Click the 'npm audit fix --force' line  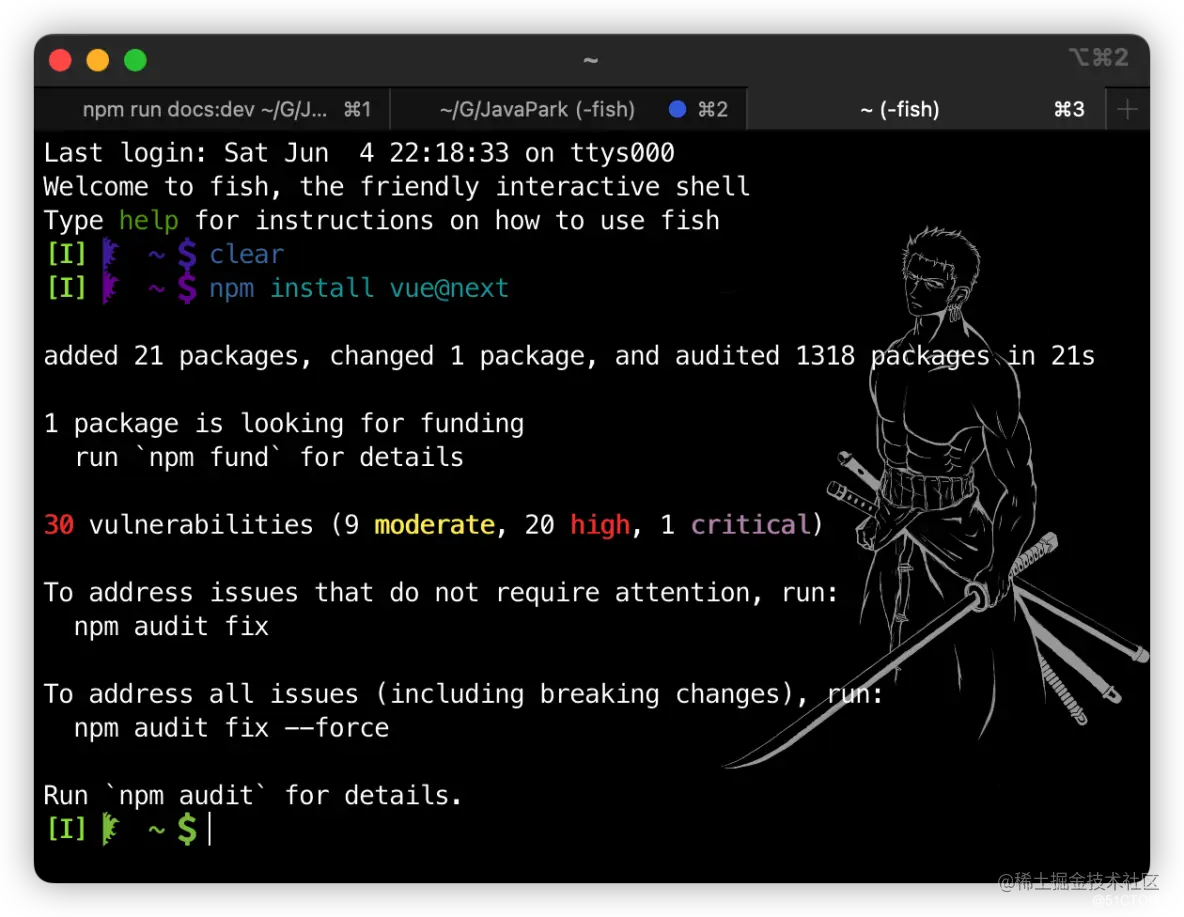[231, 727]
